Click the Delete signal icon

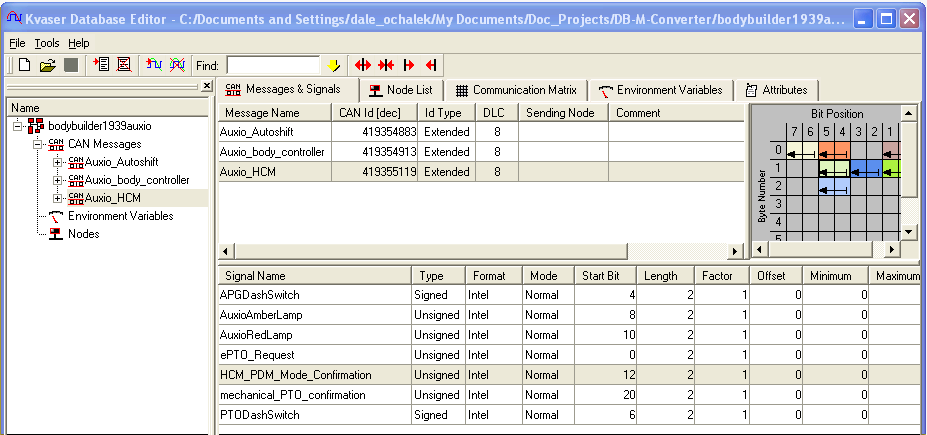pos(177,65)
